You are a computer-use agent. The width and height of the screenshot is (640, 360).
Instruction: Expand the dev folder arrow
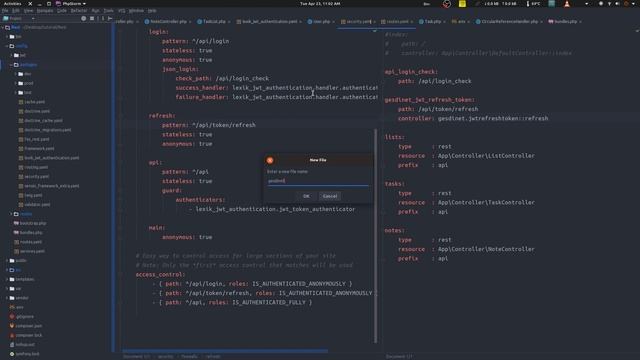16,74
